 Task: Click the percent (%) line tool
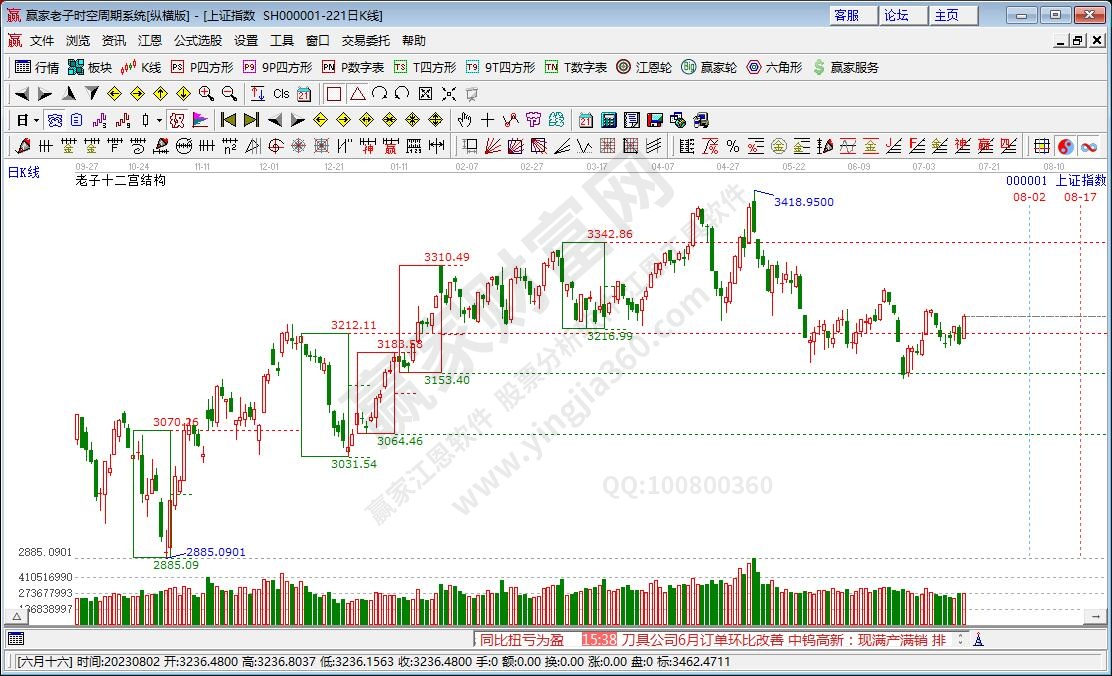coord(733,146)
